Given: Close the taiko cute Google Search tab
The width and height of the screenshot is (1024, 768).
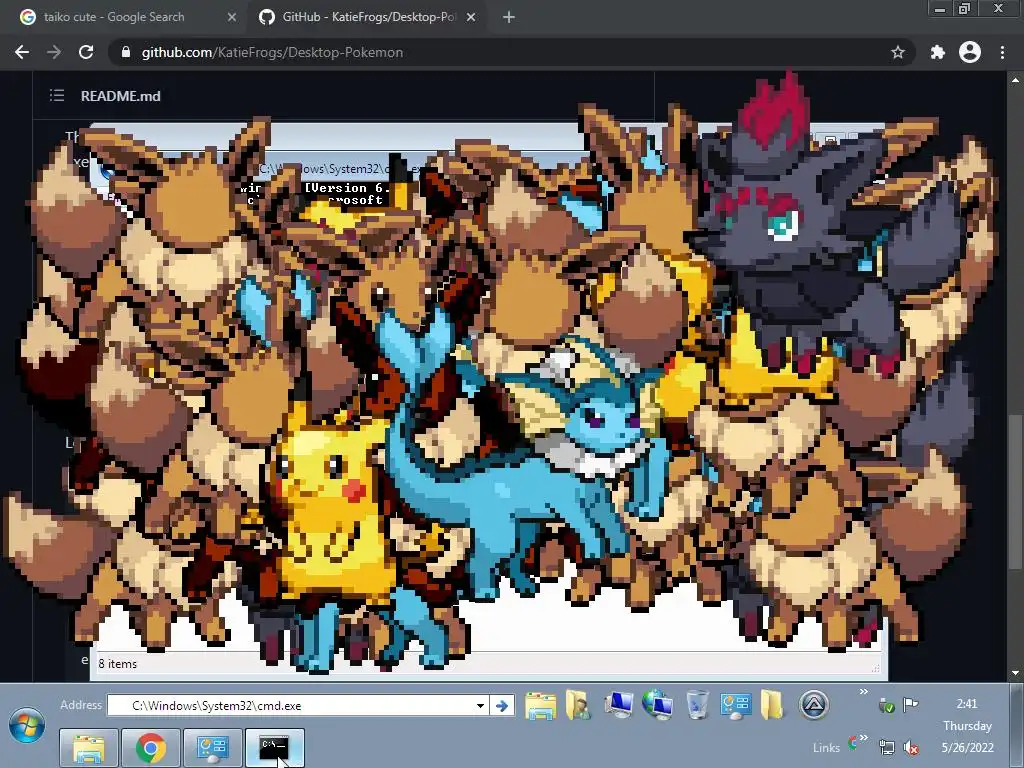Looking at the screenshot, I should tap(232, 18).
